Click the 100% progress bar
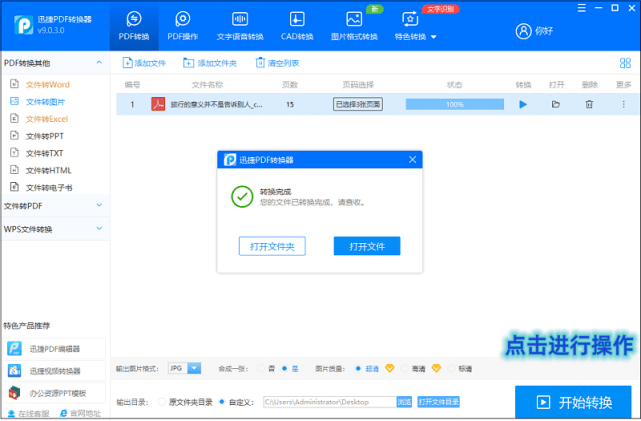Viewport: 641px width, 421px height. [x=455, y=104]
